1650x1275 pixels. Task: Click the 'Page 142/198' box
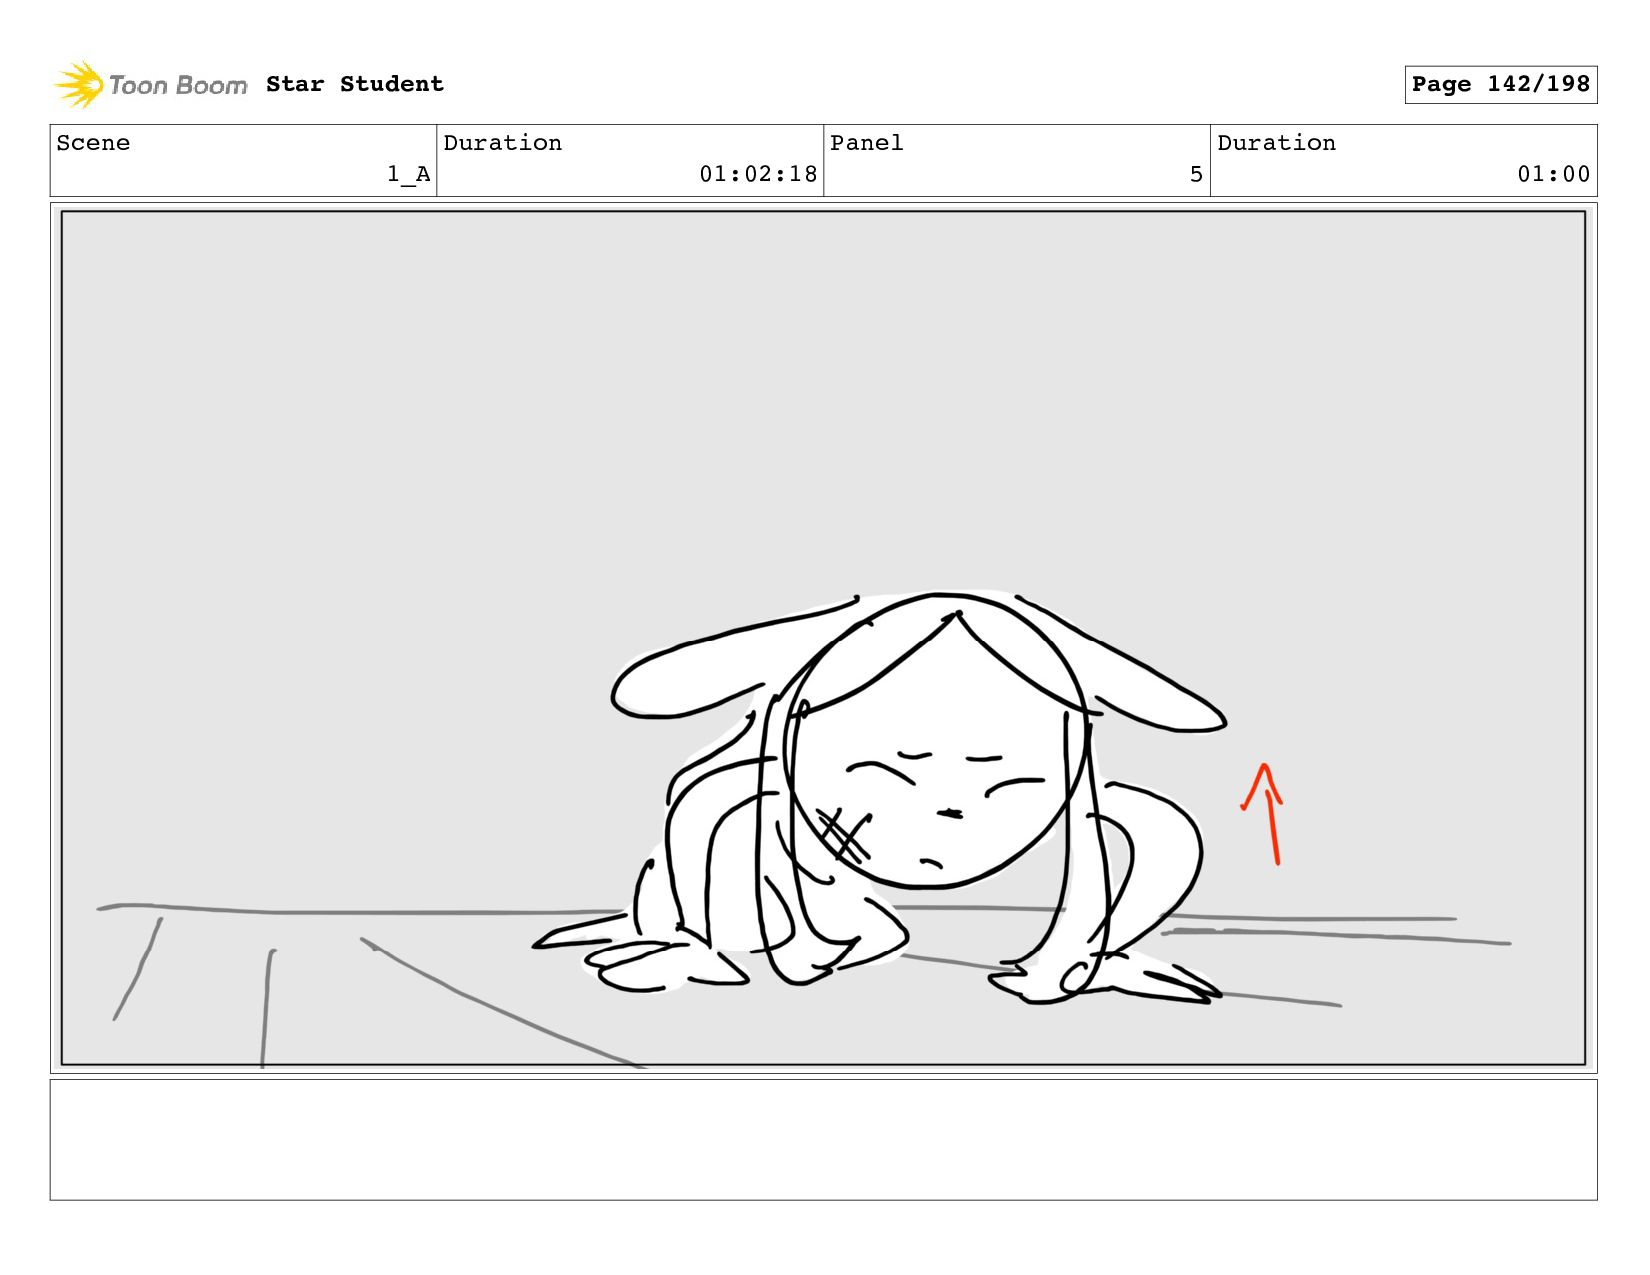click(x=1500, y=84)
